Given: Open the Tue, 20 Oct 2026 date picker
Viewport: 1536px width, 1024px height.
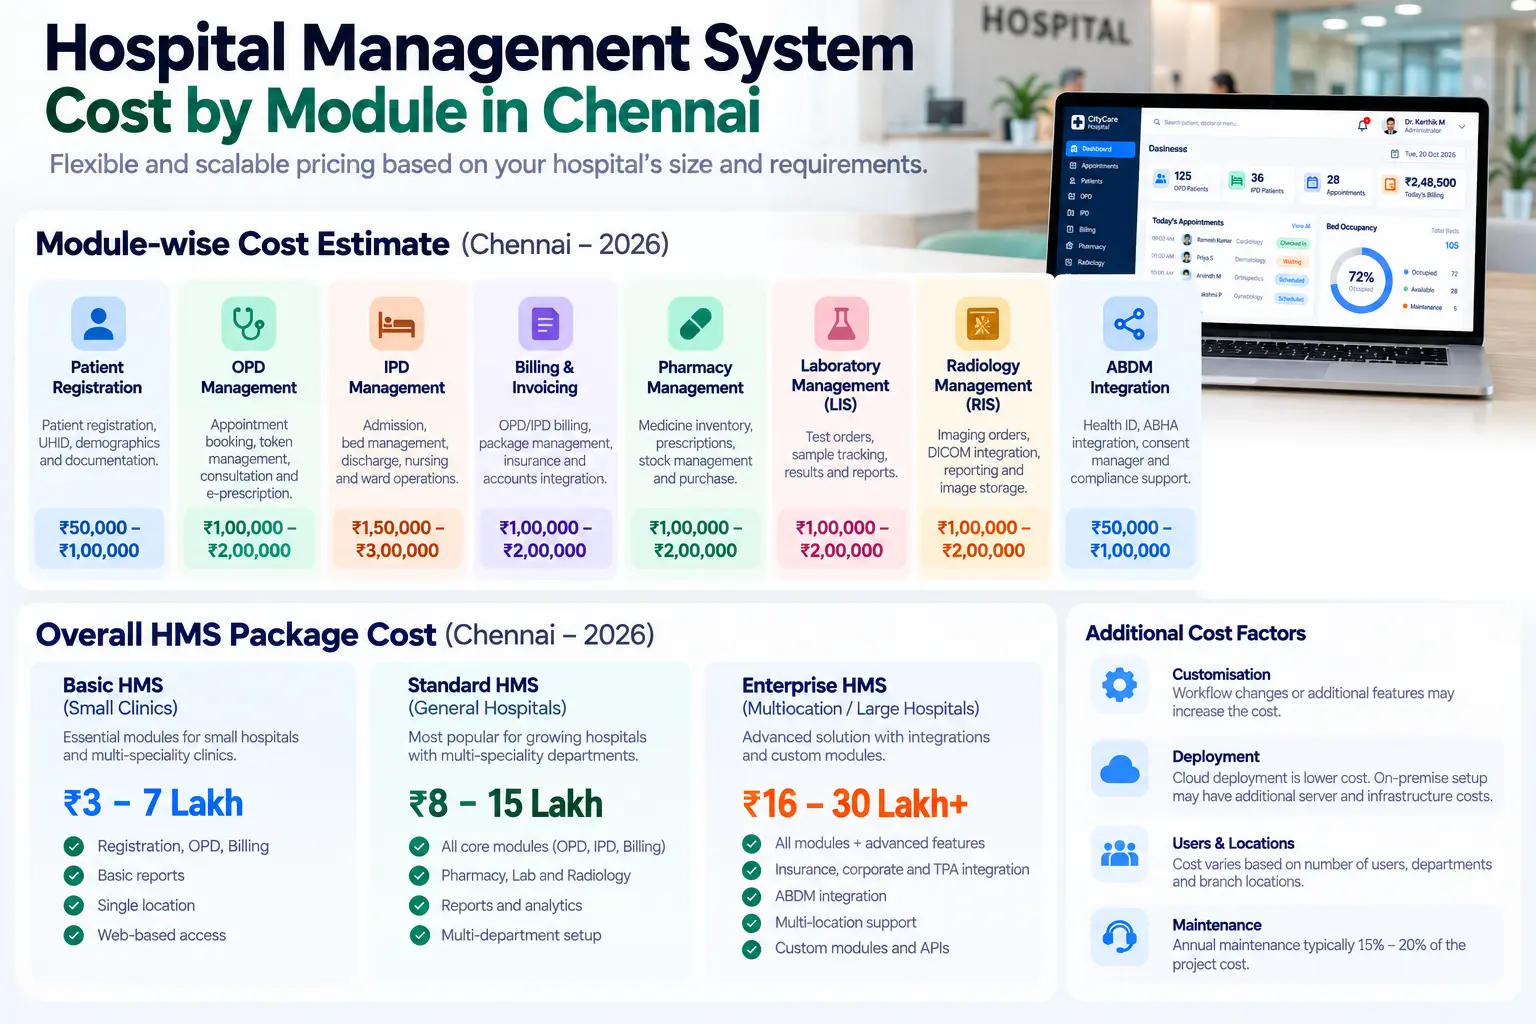Looking at the screenshot, I should coord(1424,154).
